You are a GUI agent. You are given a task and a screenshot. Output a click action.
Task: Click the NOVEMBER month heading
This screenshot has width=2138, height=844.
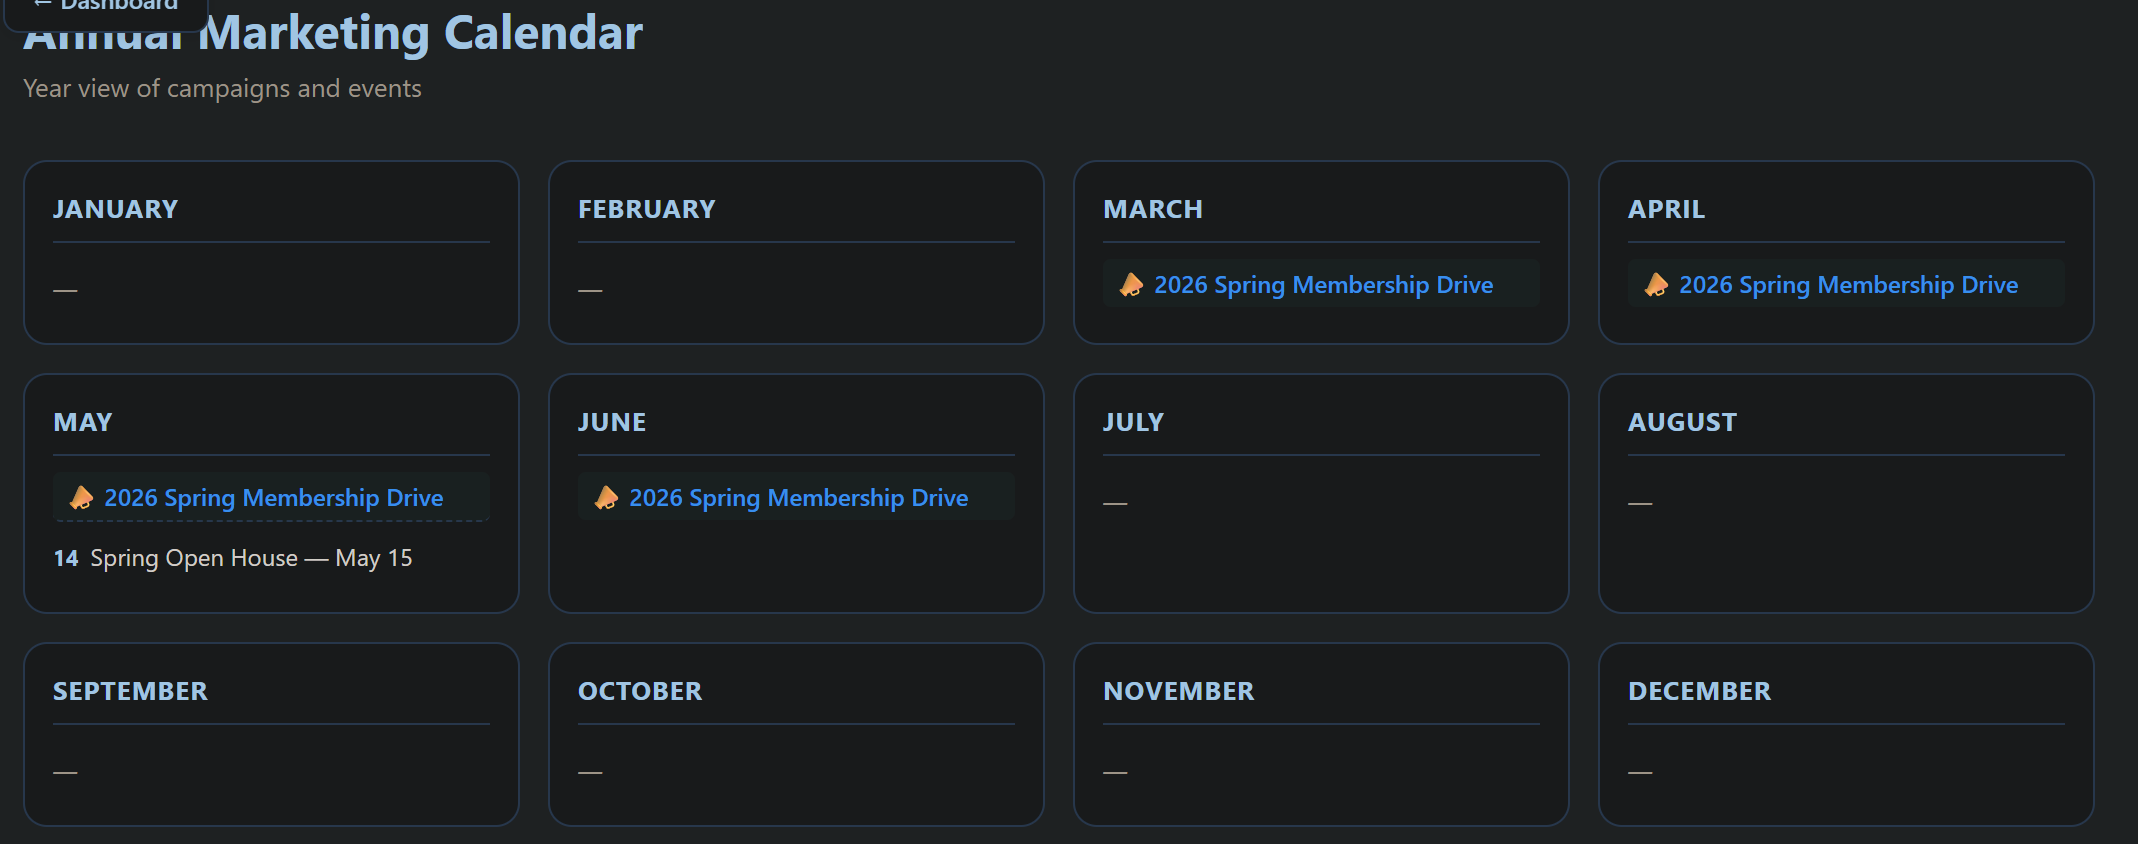tap(1178, 691)
